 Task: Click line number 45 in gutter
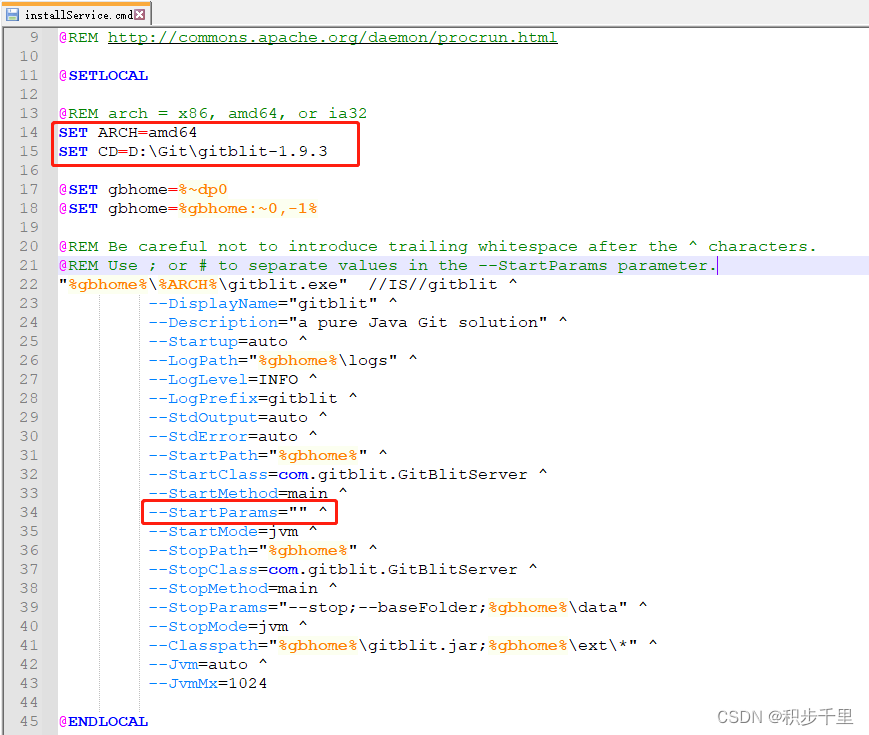click(29, 721)
